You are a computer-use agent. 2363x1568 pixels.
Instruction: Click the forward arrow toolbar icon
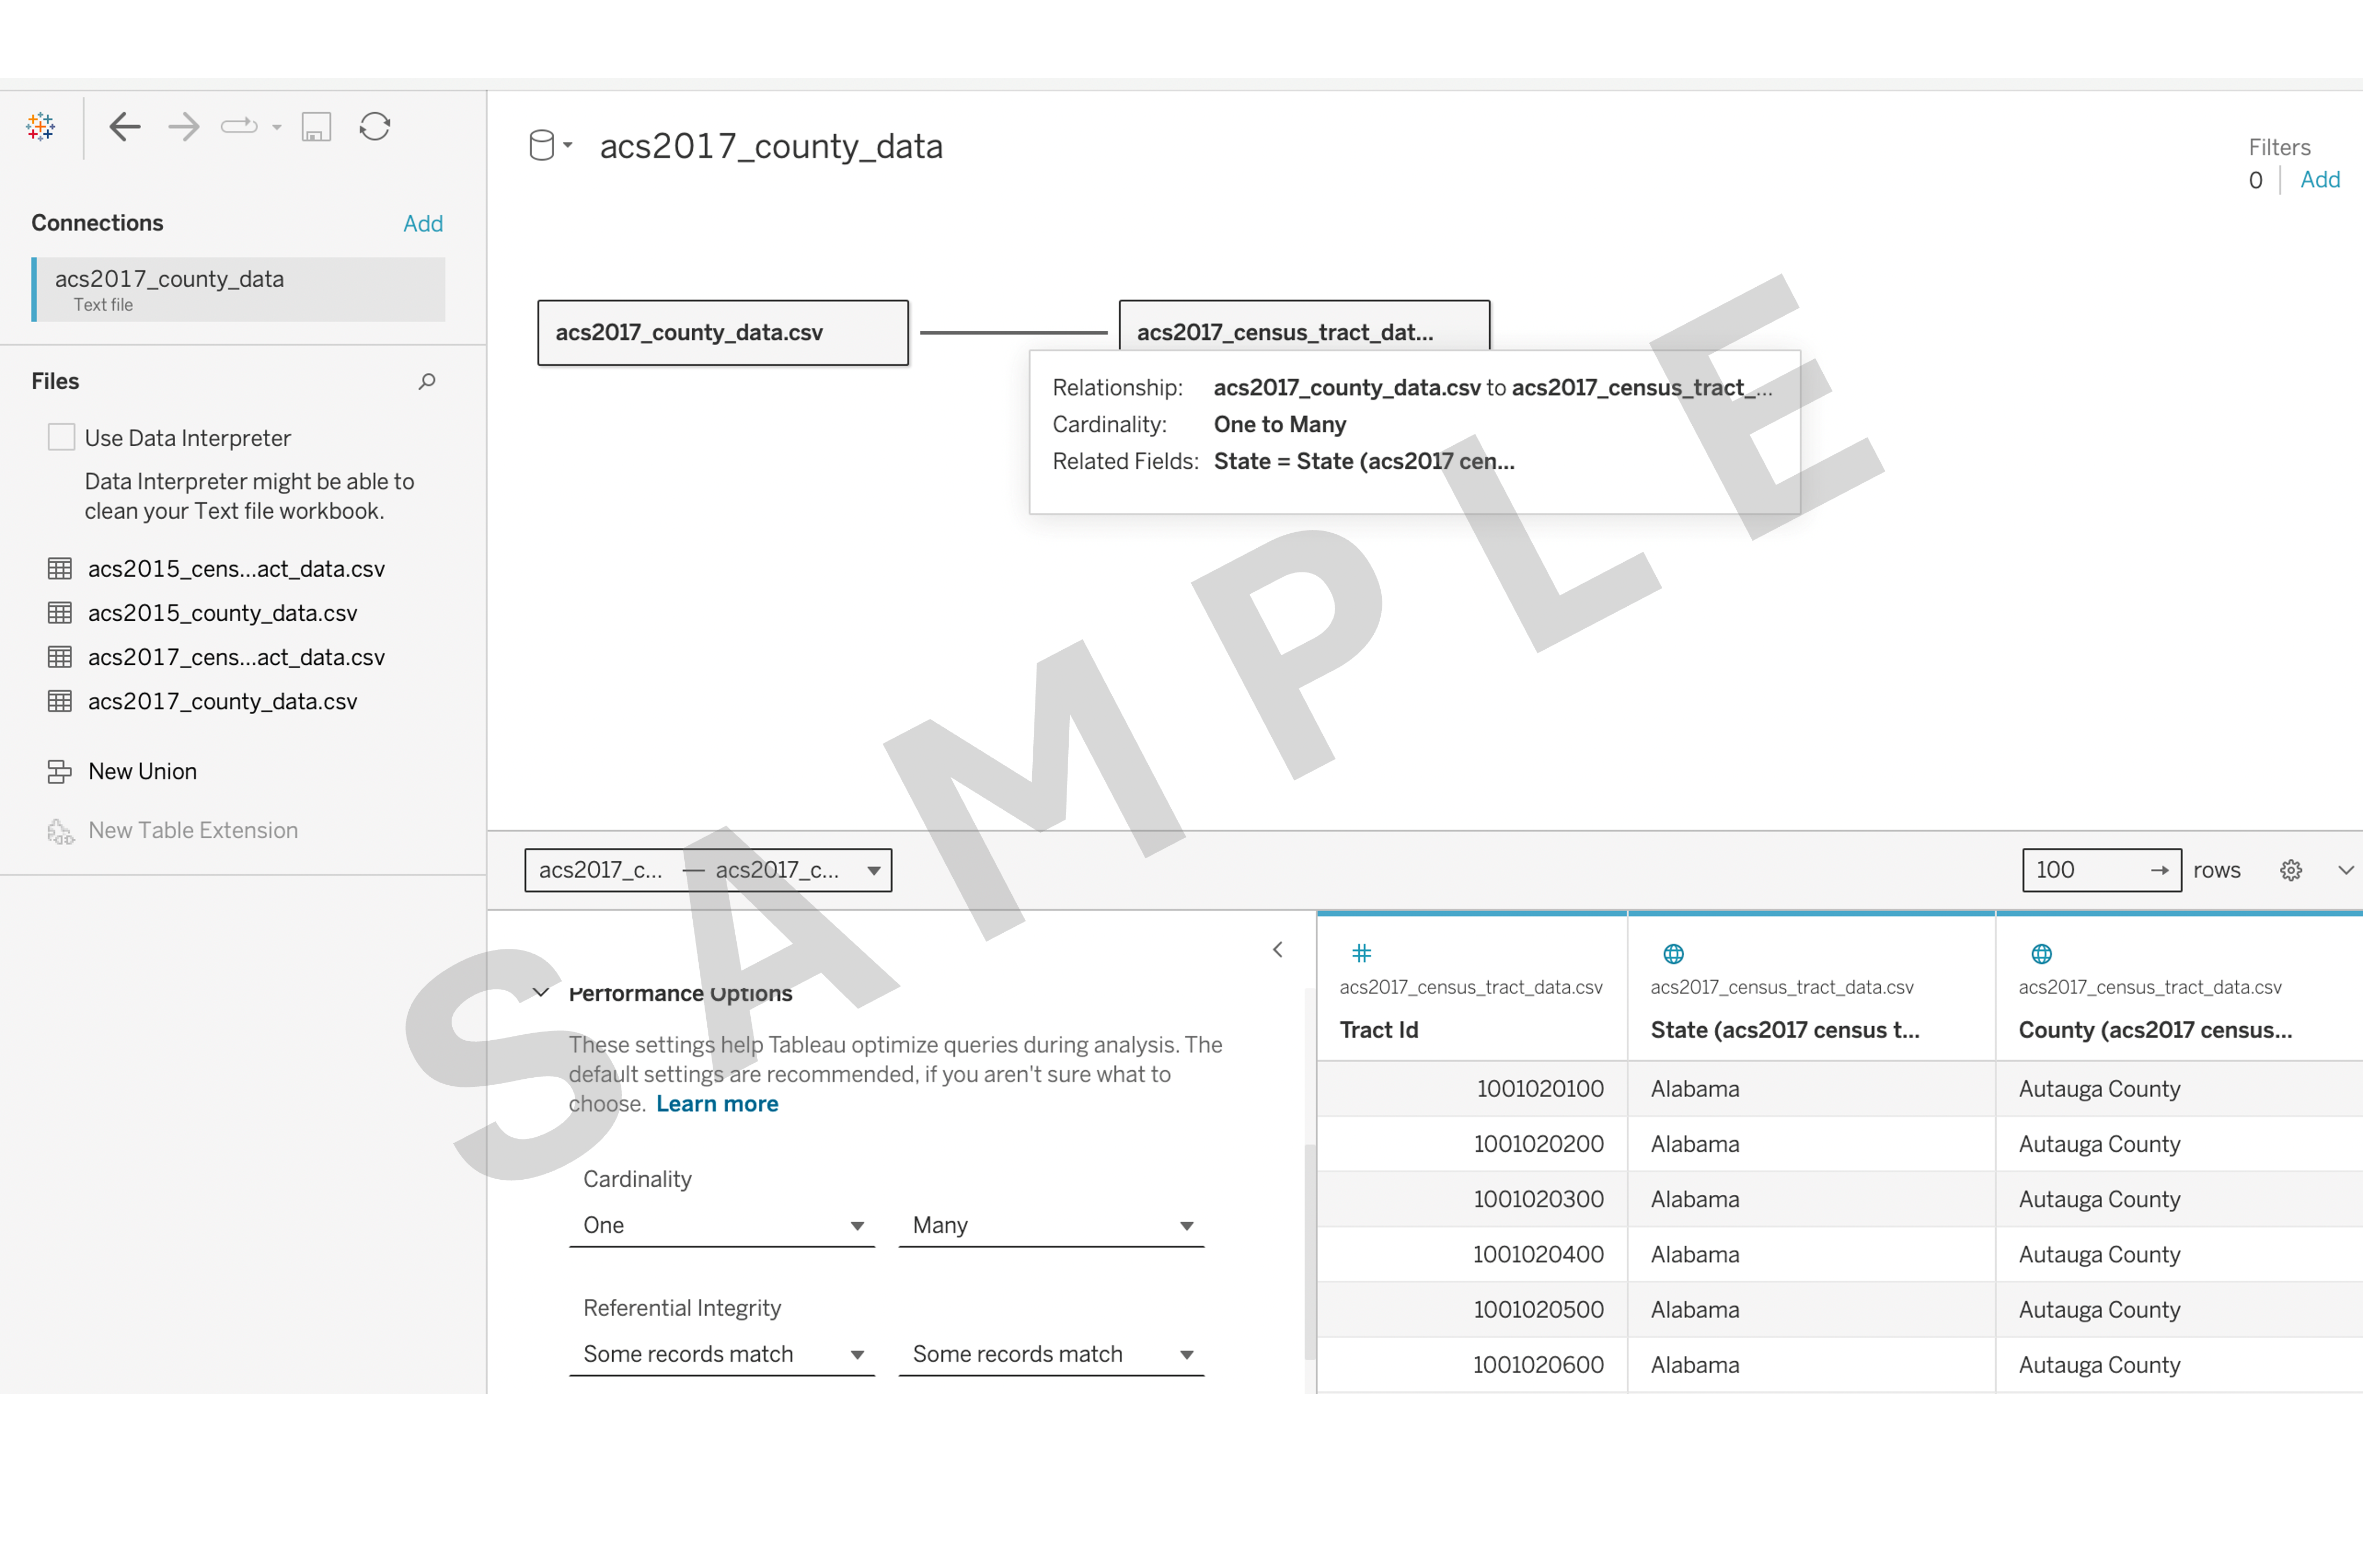(184, 127)
